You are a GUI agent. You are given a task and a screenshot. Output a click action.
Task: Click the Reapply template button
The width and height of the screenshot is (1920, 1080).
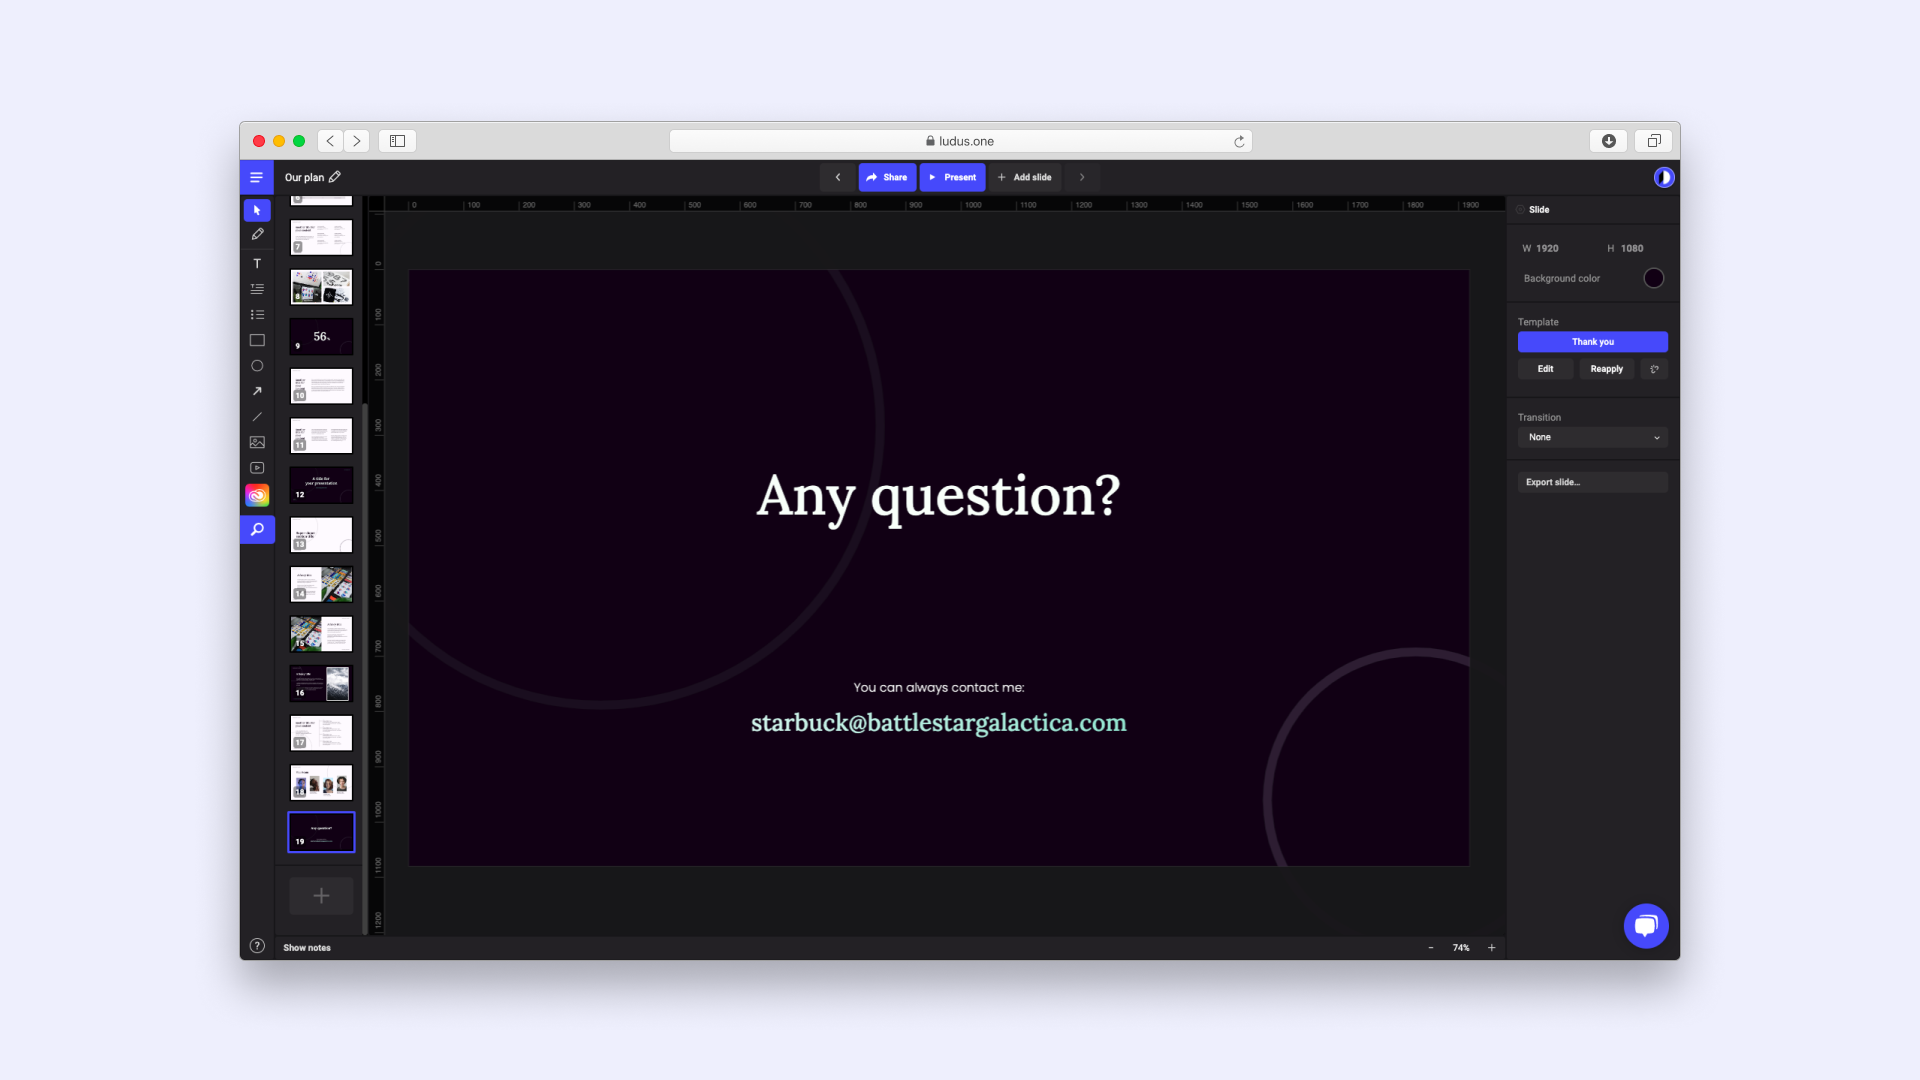pos(1606,368)
